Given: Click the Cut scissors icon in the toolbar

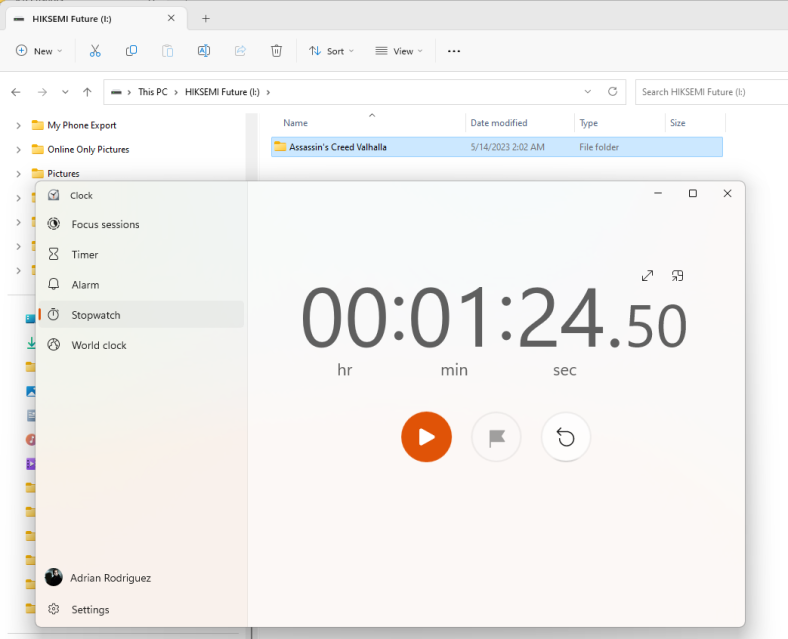Looking at the screenshot, I should tap(95, 51).
